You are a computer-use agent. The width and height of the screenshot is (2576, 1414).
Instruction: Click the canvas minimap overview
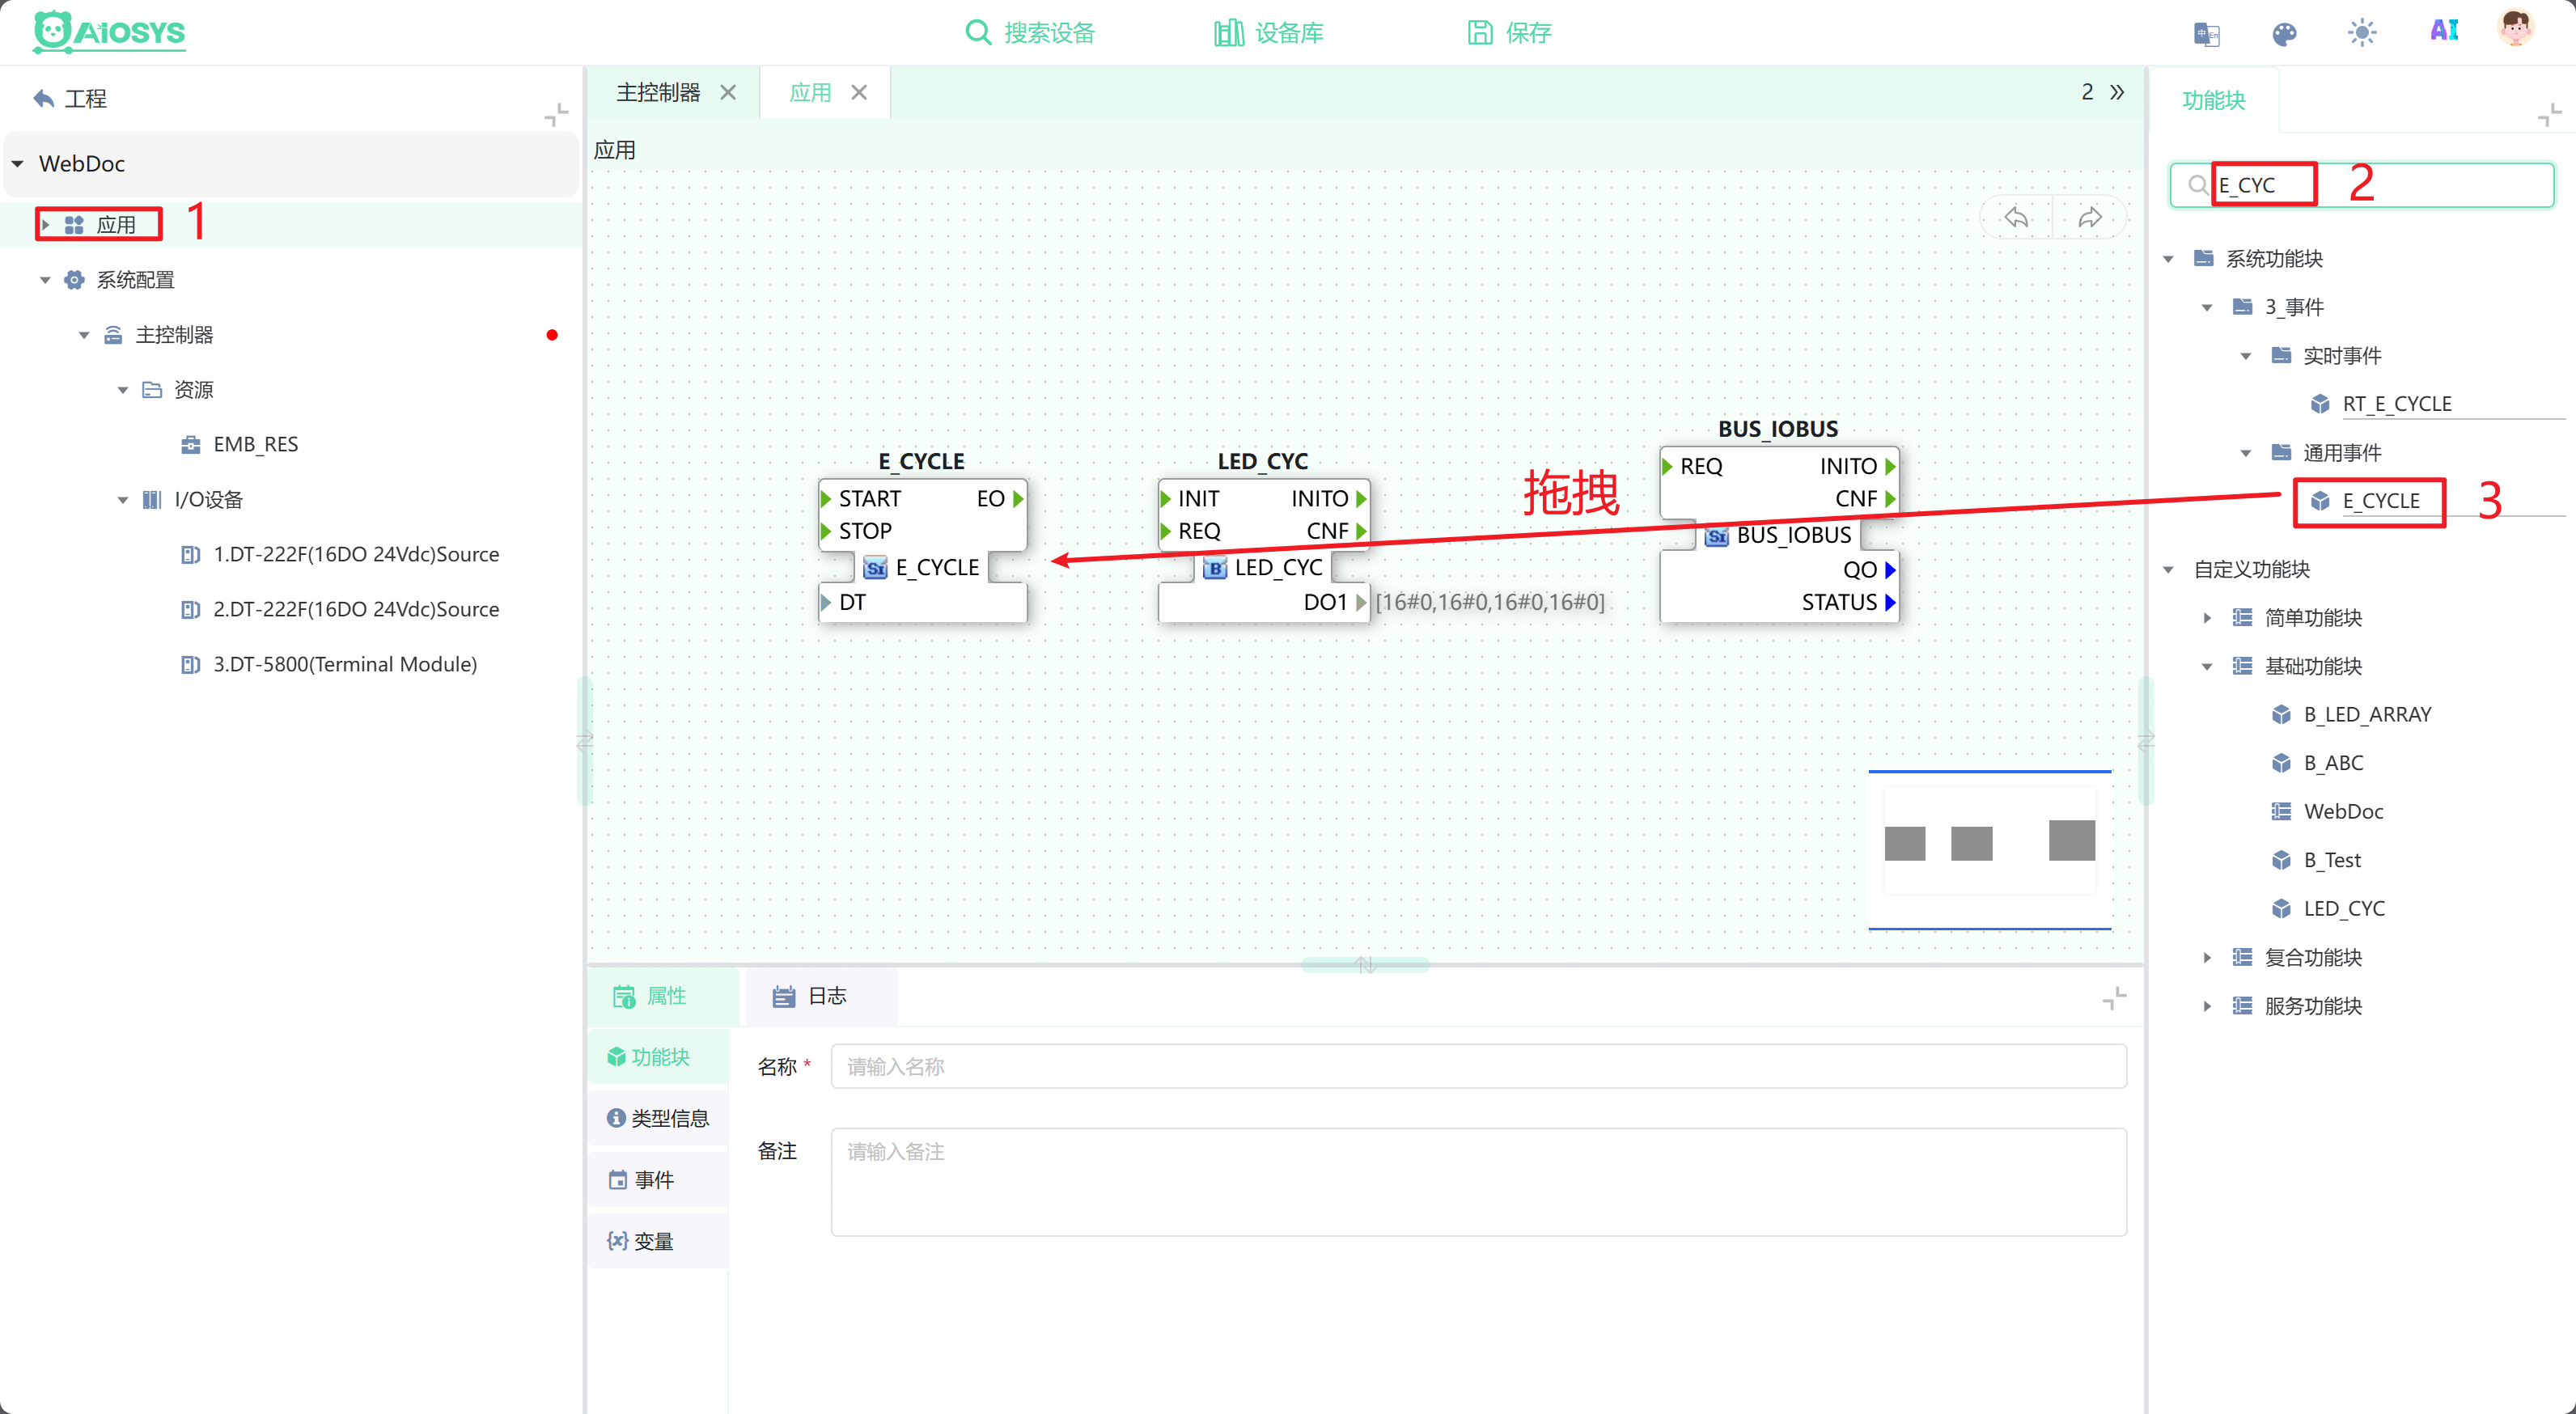pos(1990,850)
